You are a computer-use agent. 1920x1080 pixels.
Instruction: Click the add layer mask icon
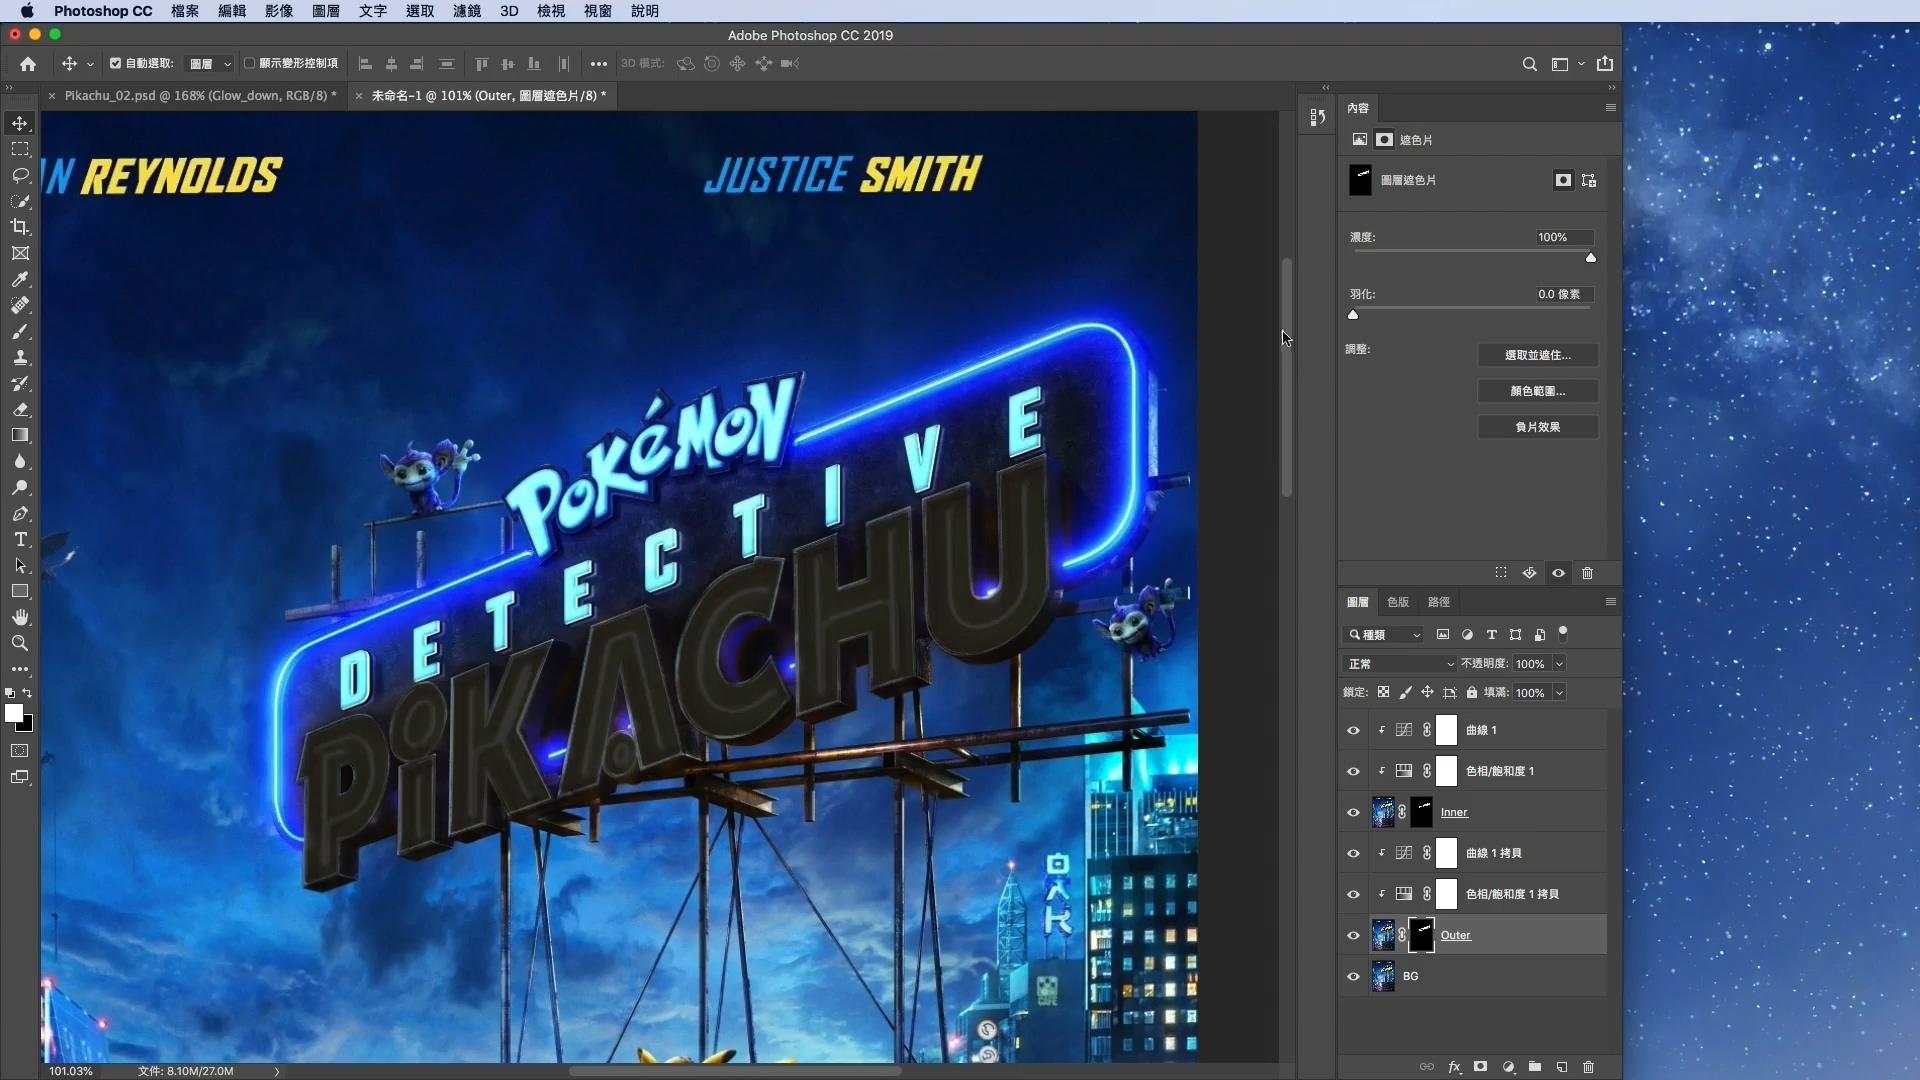click(1481, 1067)
